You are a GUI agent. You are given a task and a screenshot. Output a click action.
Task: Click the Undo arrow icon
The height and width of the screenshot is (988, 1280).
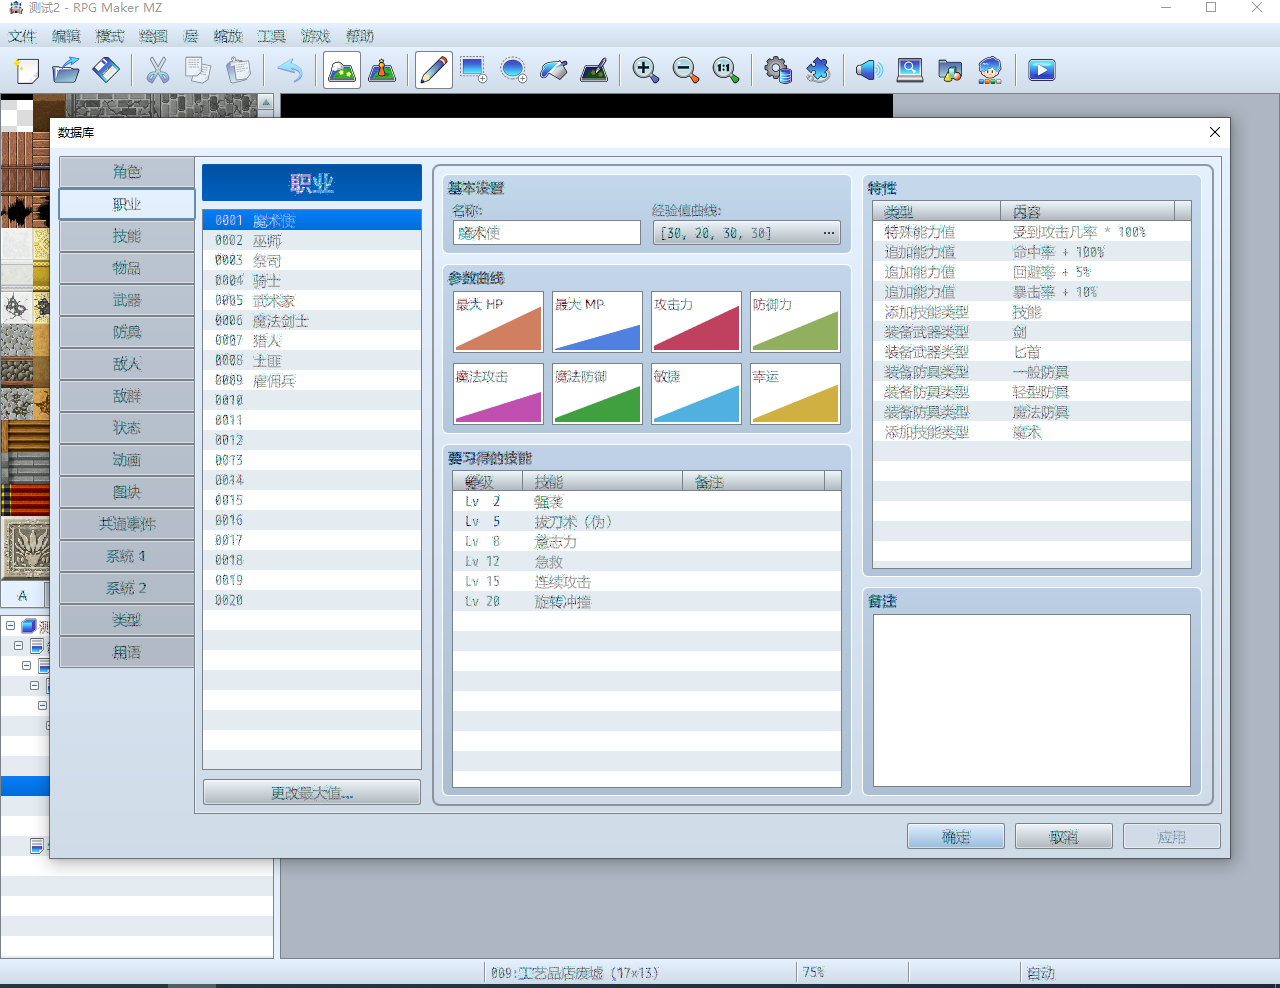[x=290, y=70]
